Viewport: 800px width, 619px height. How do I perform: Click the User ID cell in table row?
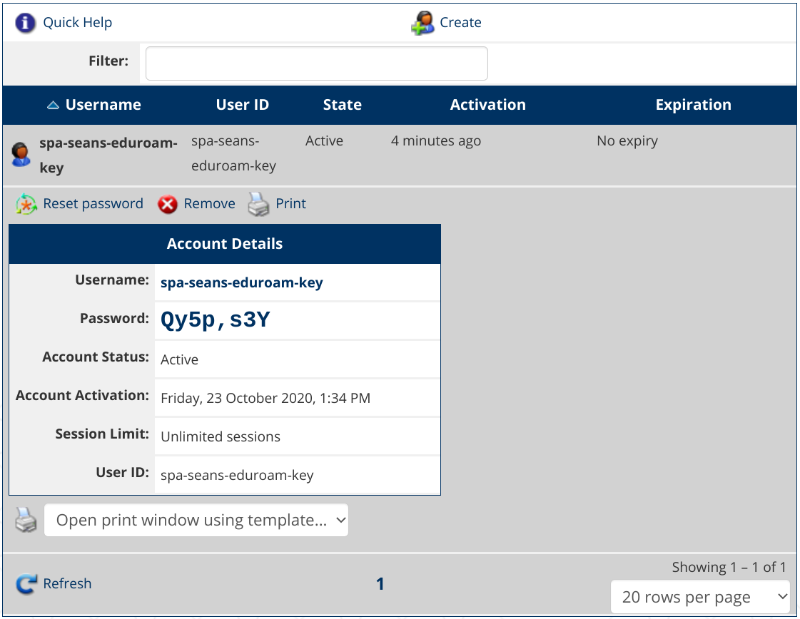coord(234,153)
